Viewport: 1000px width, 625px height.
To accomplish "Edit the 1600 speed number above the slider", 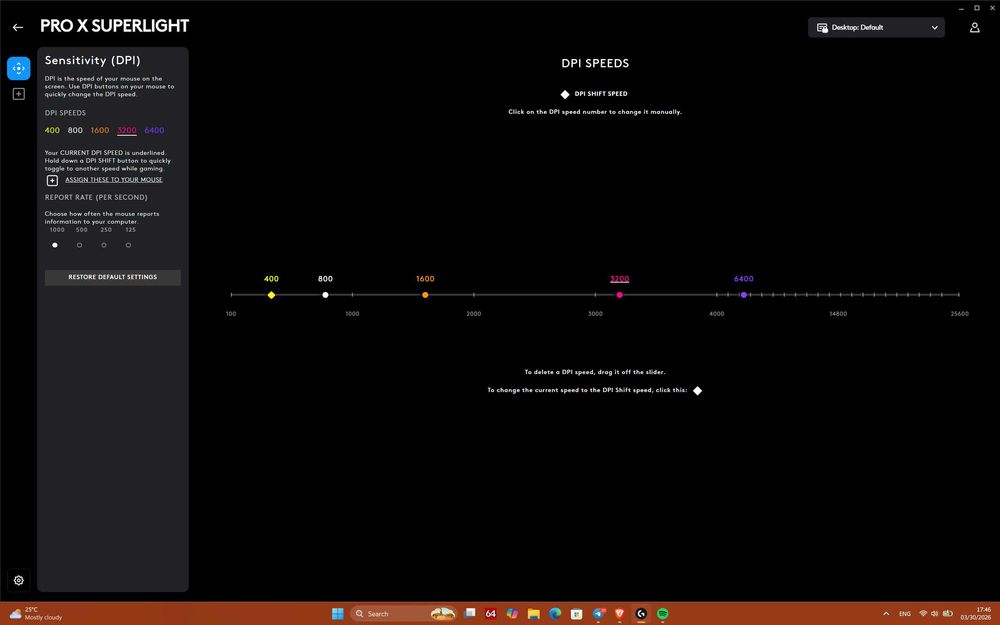I will [x=425, y=279].
